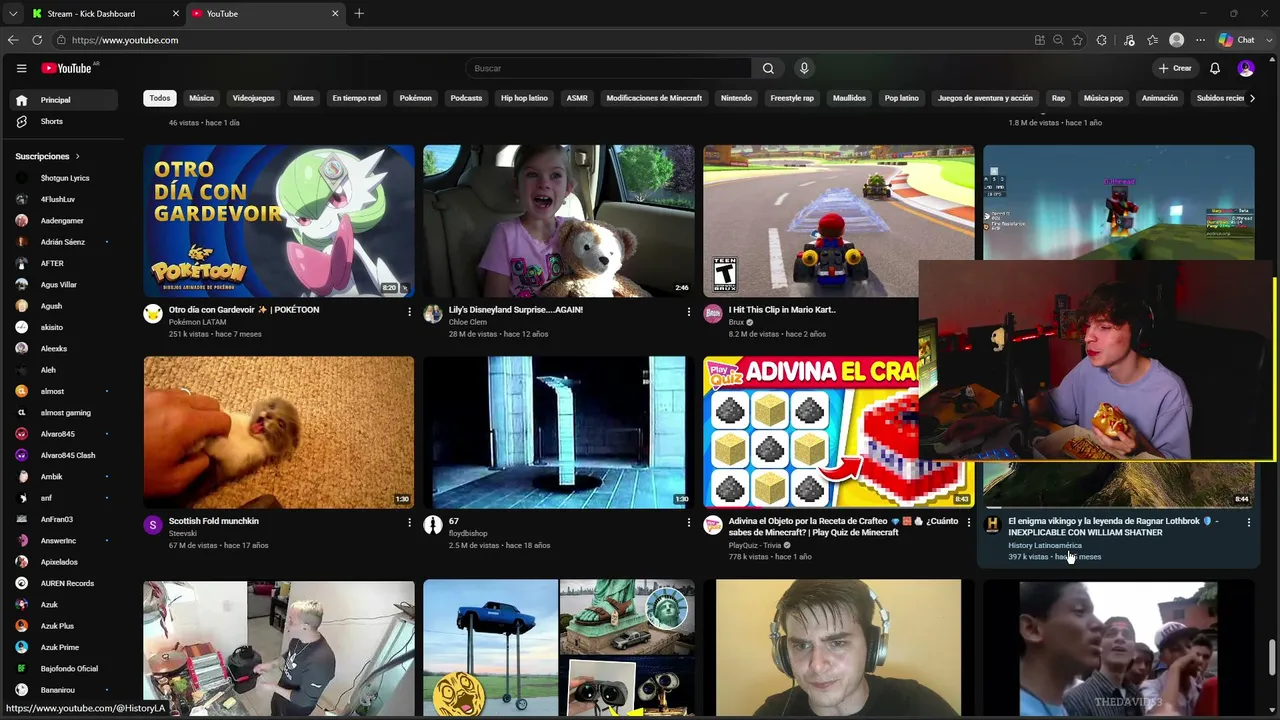1280x720 pixels.
Task: Select the Música category chip
Action: (x=202, y=98)
